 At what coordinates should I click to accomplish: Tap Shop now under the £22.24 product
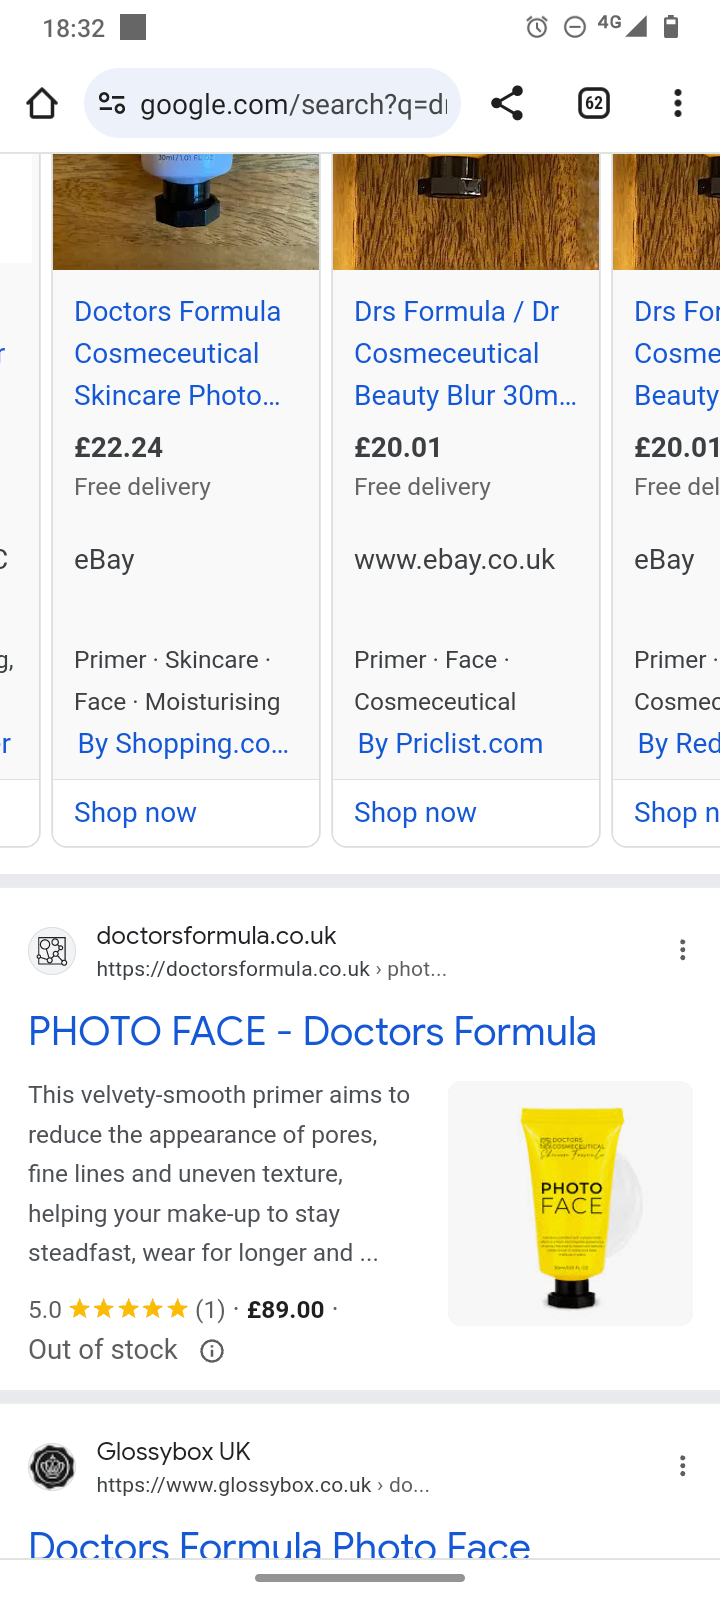click(136, 812)
